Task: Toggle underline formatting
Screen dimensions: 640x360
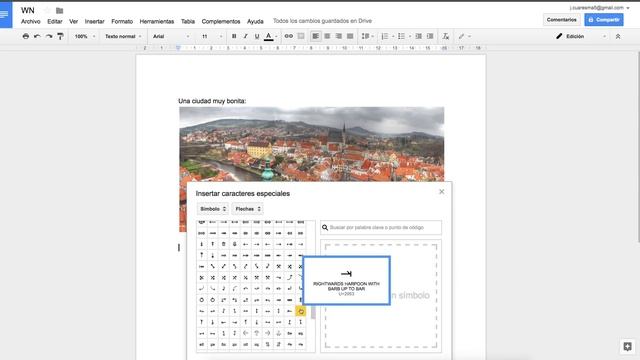Action: [257, 36]
